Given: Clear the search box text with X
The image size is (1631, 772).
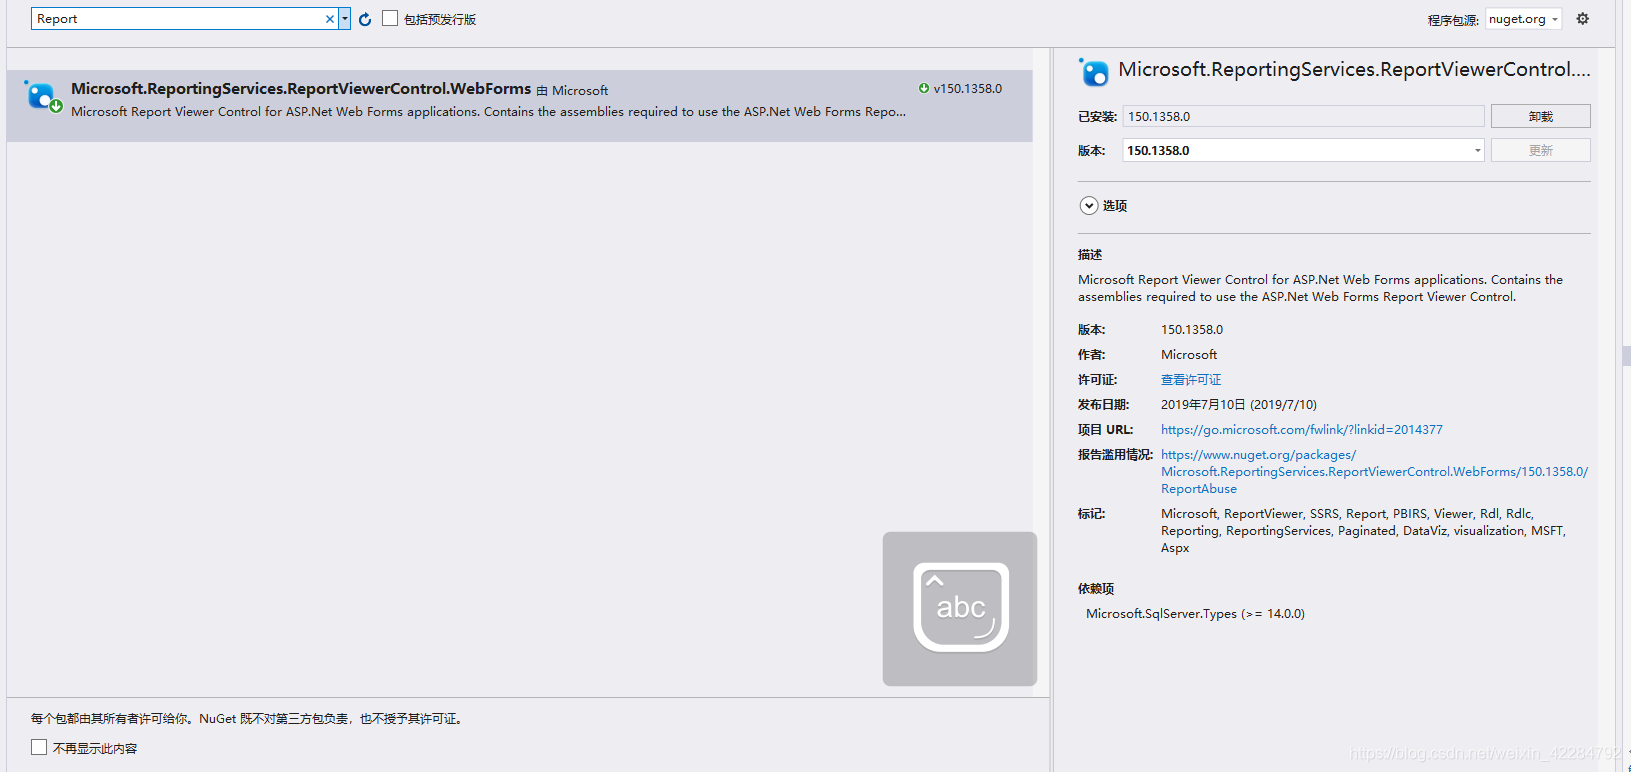Looking at the screenshot, I should click(330, 19).
